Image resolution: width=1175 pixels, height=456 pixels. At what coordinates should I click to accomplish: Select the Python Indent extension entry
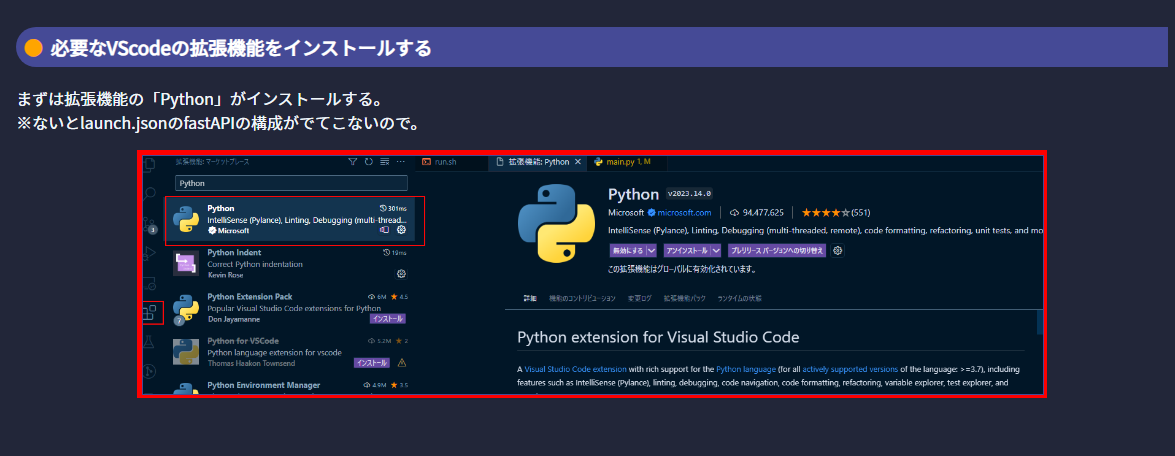point(289,264)
